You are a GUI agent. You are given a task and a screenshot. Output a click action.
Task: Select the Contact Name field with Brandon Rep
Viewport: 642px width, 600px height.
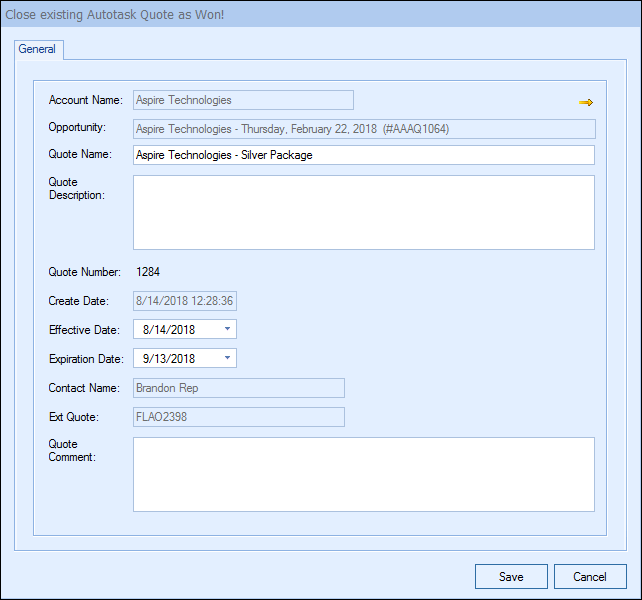[239, 388]
